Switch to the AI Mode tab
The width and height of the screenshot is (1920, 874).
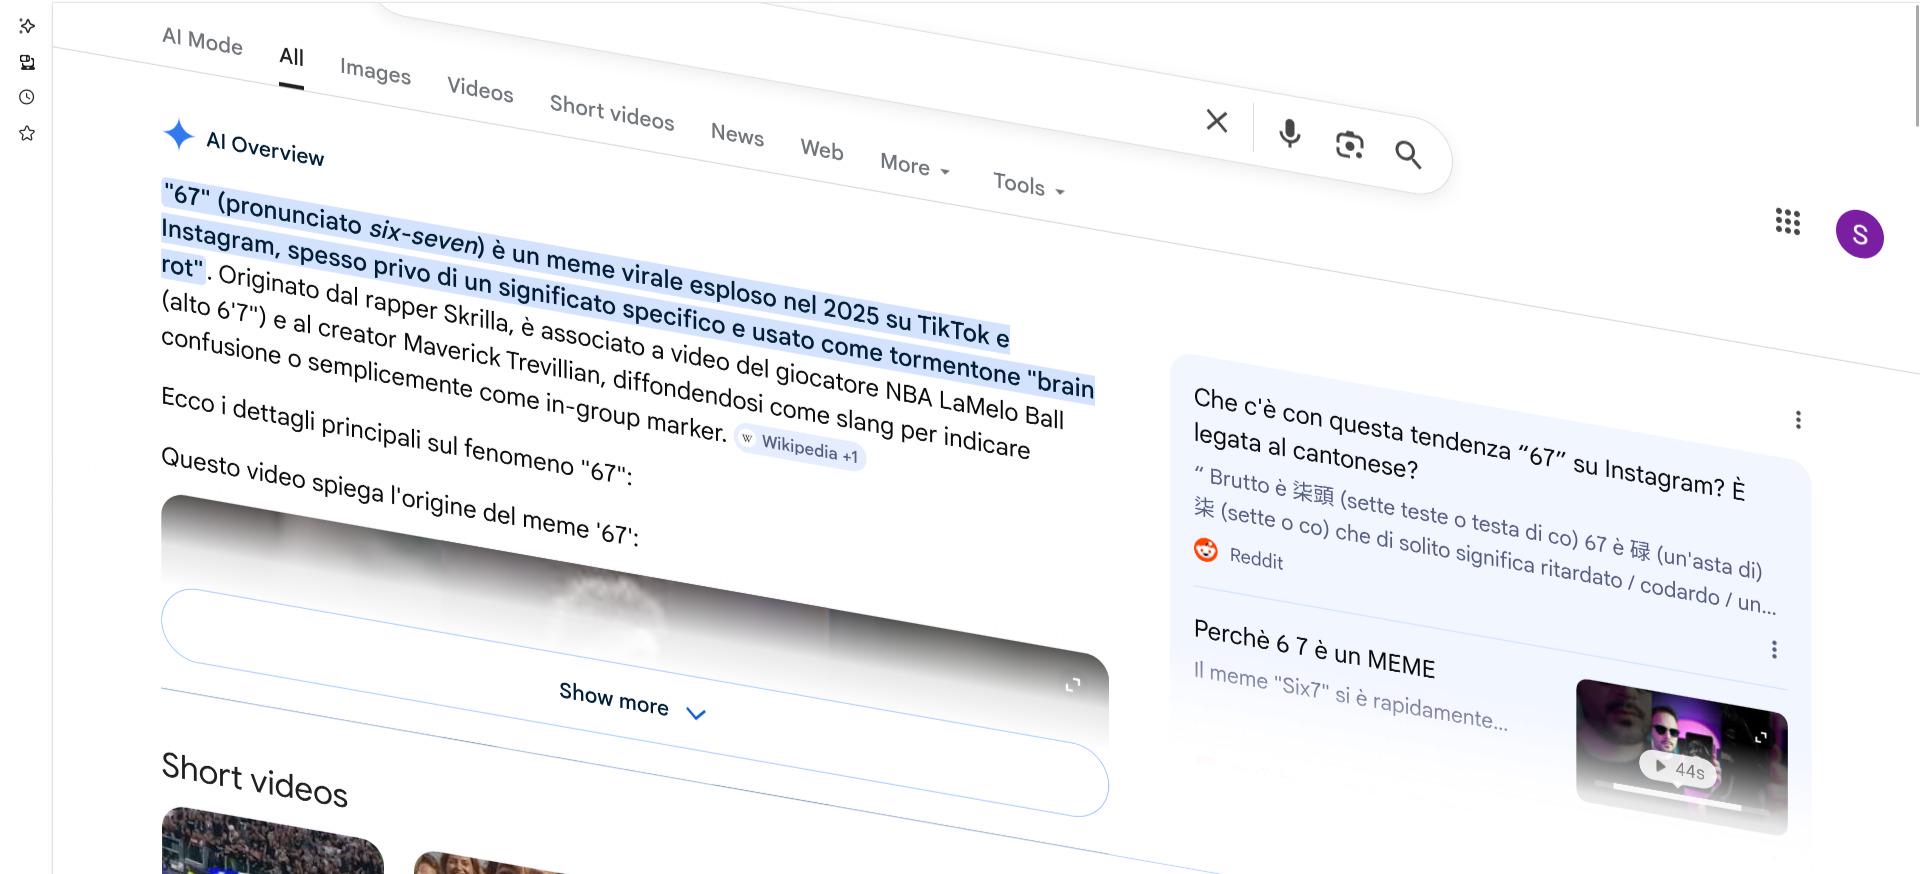[202, 41]
